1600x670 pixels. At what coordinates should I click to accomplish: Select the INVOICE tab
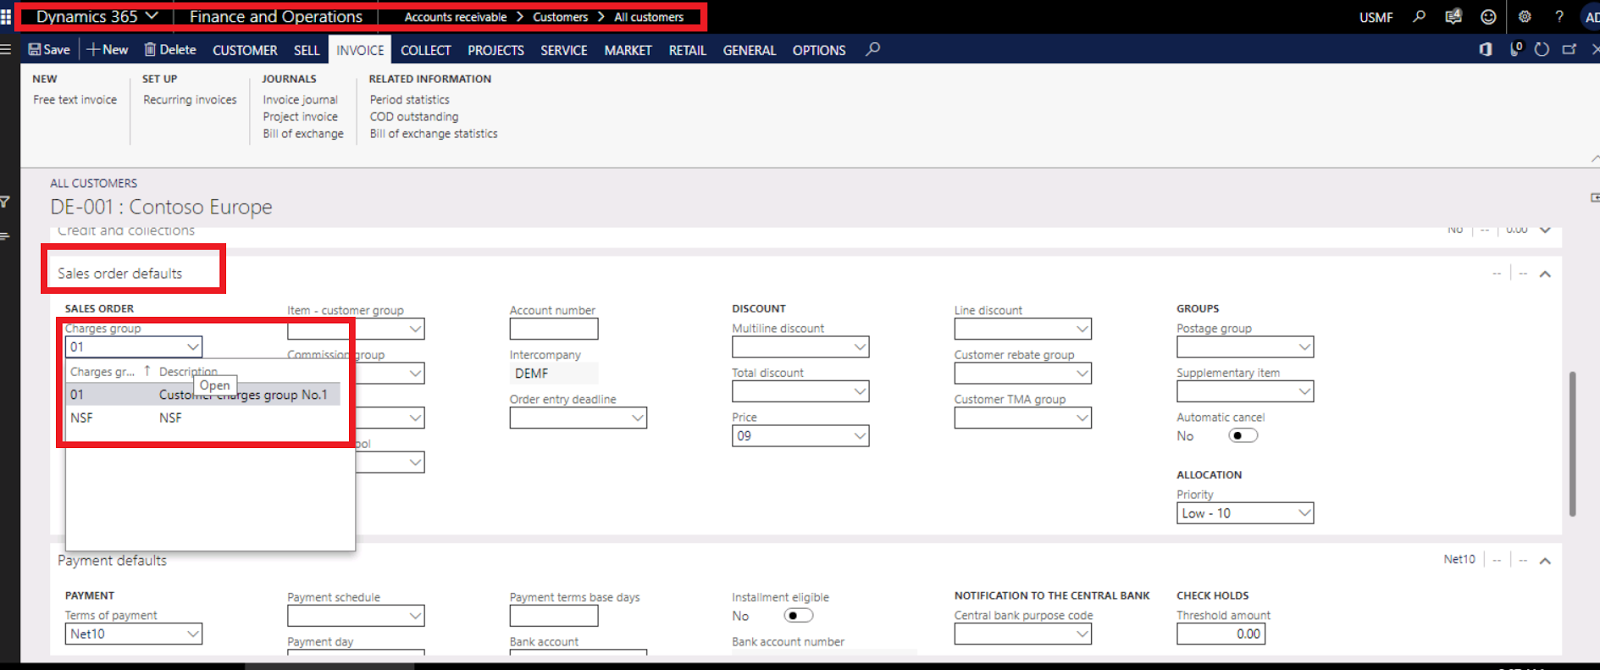[x=360, y=50]
